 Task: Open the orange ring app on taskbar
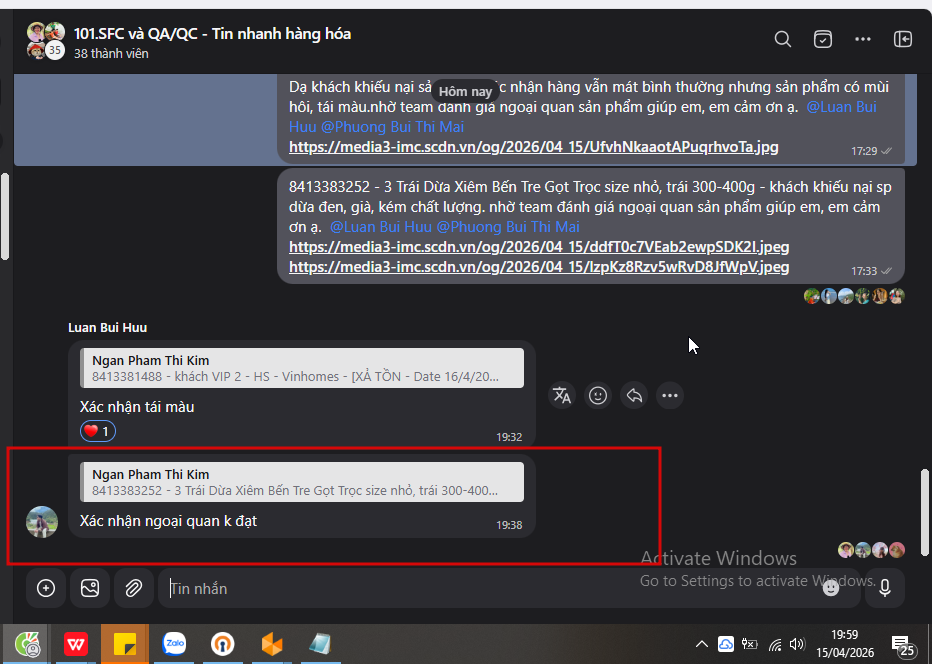point(223,644)
